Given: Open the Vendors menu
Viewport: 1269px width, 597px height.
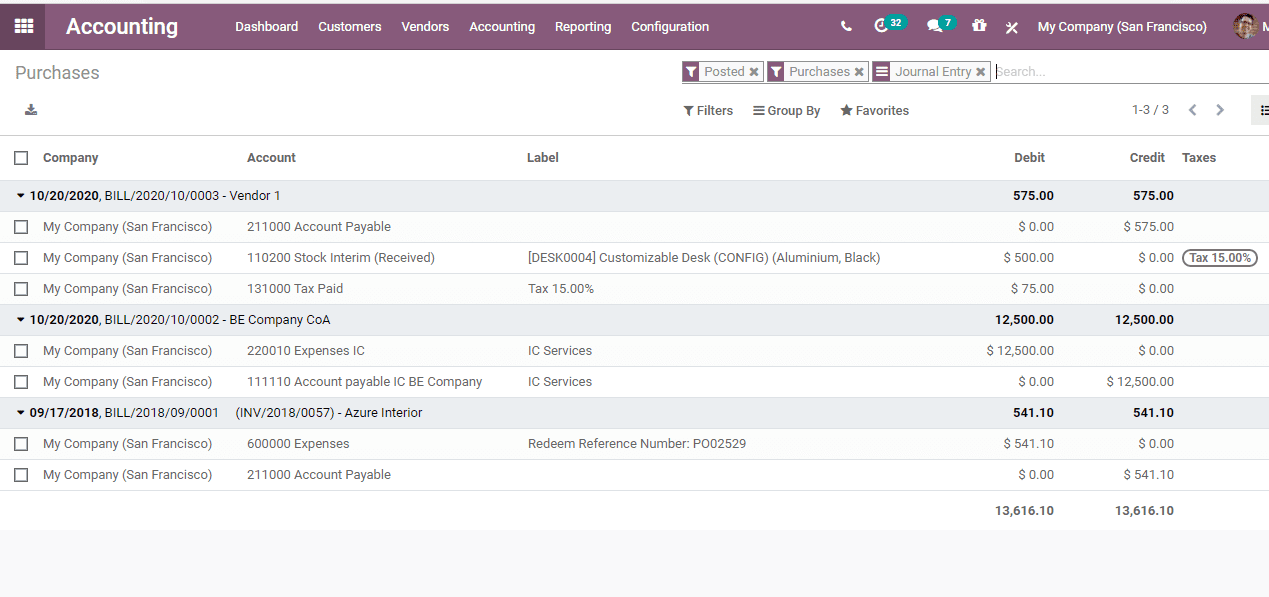Looking at the screenshot, I should pos(425,27).
